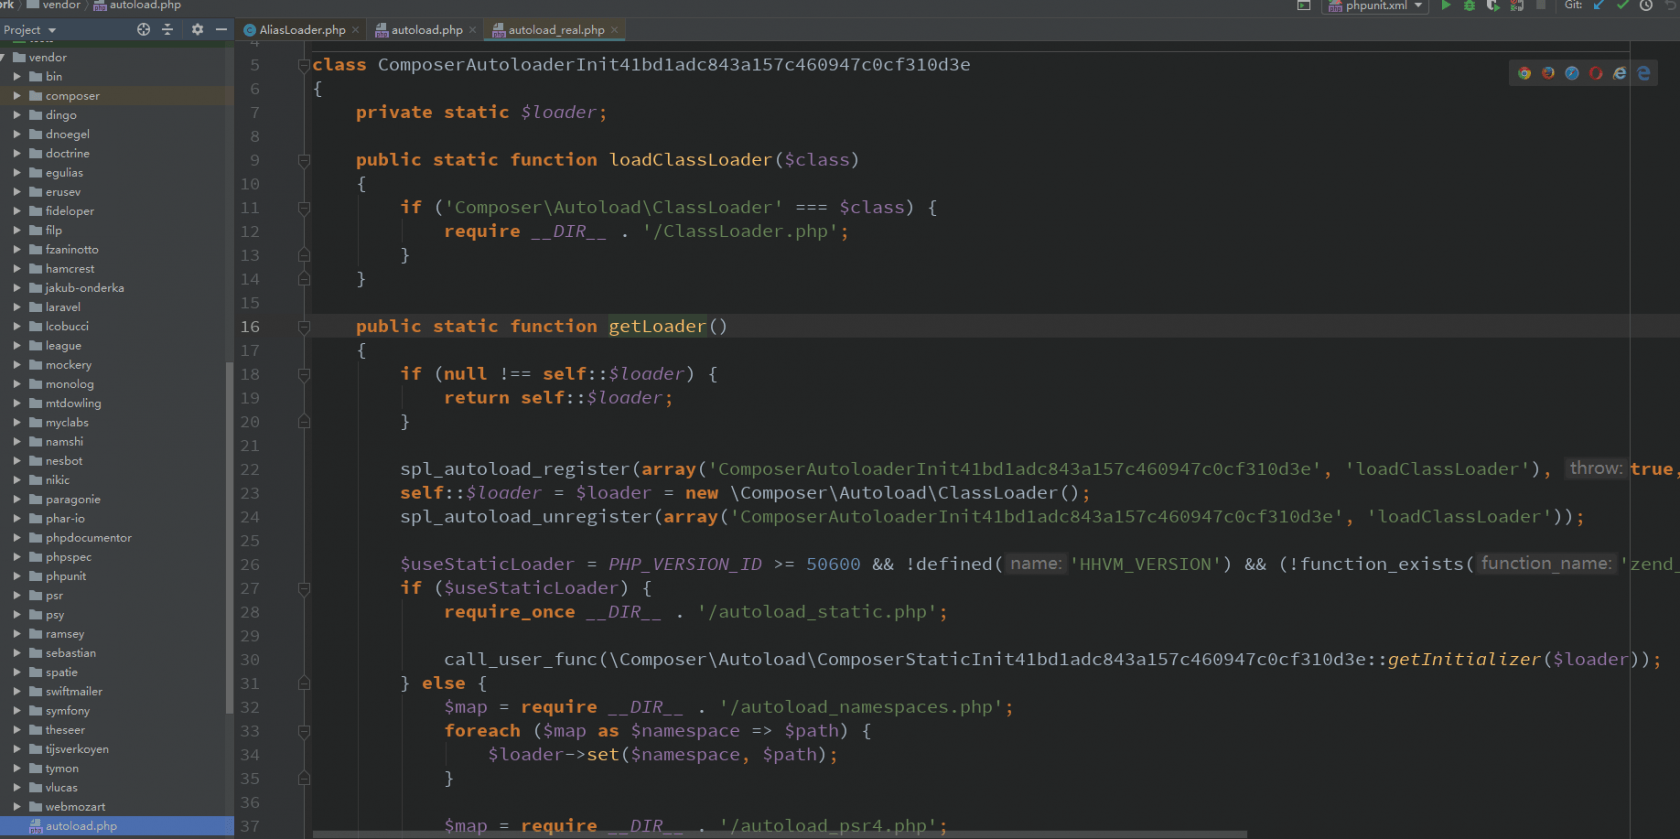
Task: Run with coverage icon in toolbar
Action: (x=1493, y=5)
